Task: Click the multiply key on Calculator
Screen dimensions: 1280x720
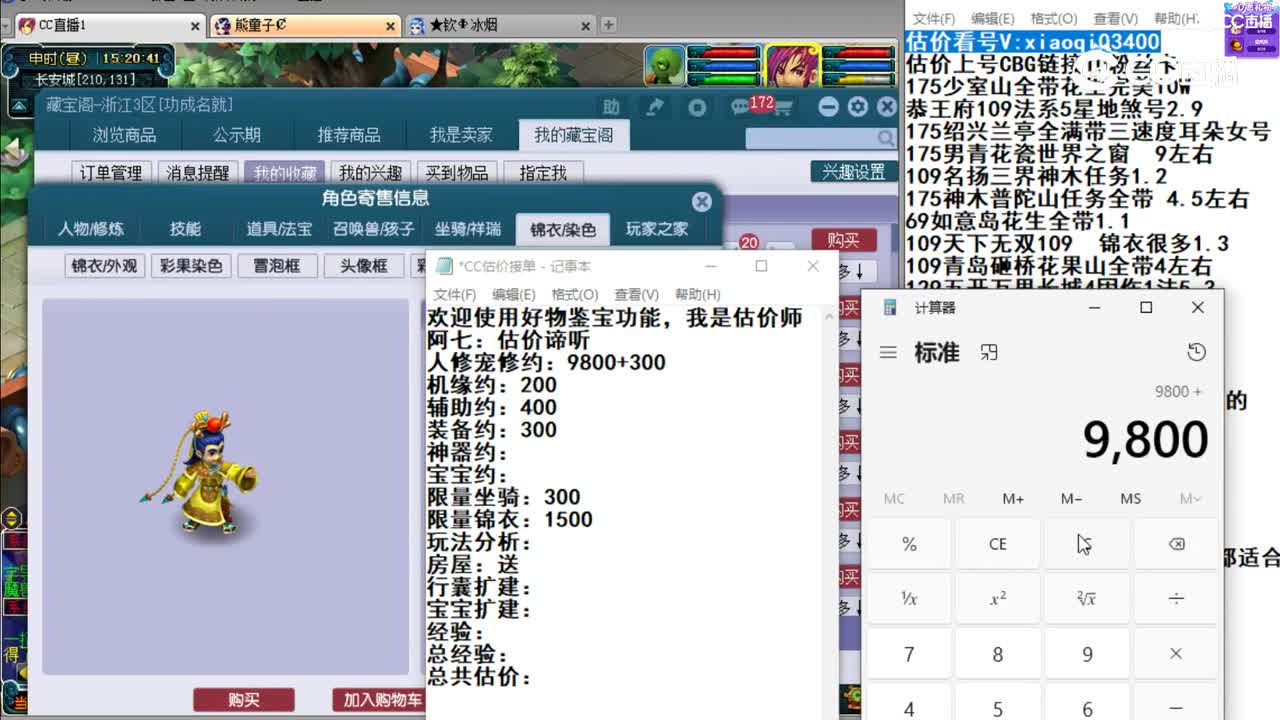Action: point(1176,654)
